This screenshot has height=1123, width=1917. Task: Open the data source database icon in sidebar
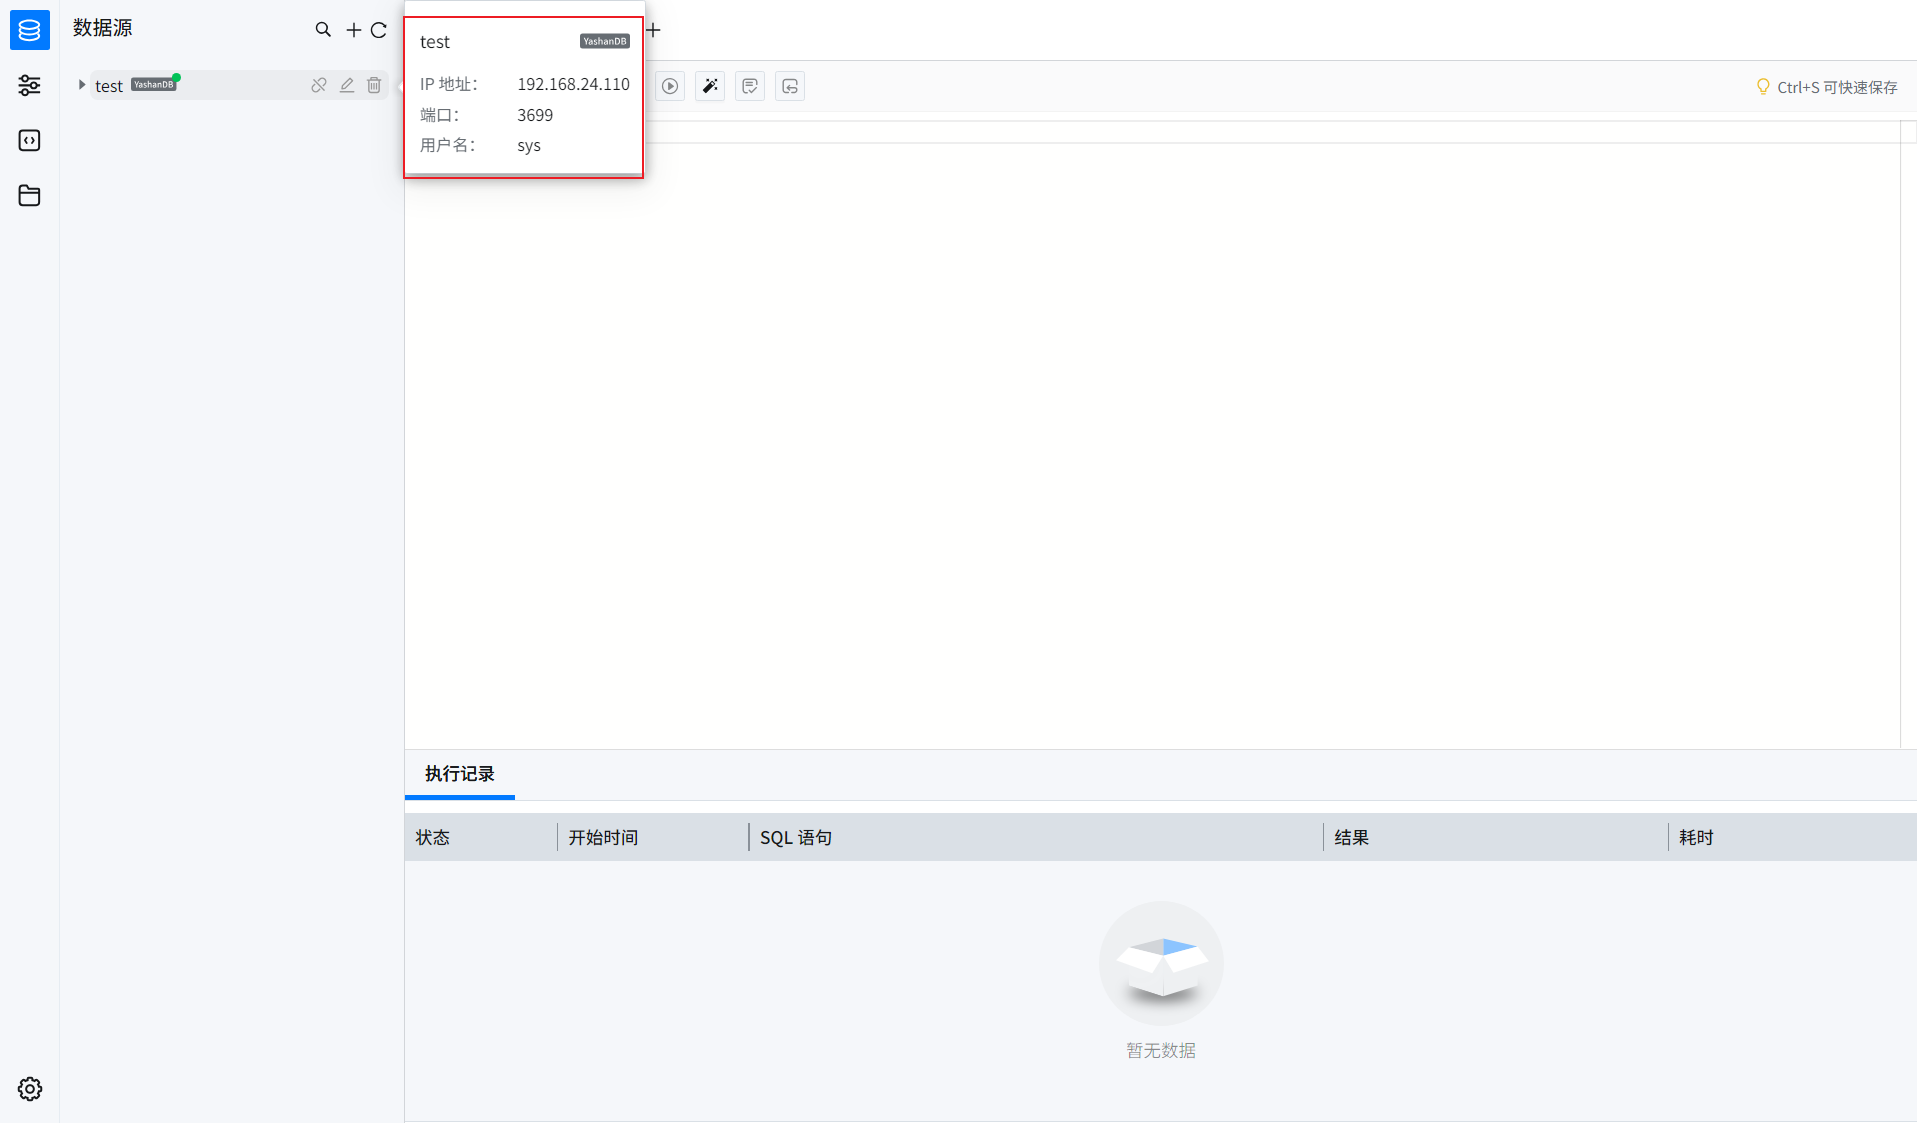30,30
